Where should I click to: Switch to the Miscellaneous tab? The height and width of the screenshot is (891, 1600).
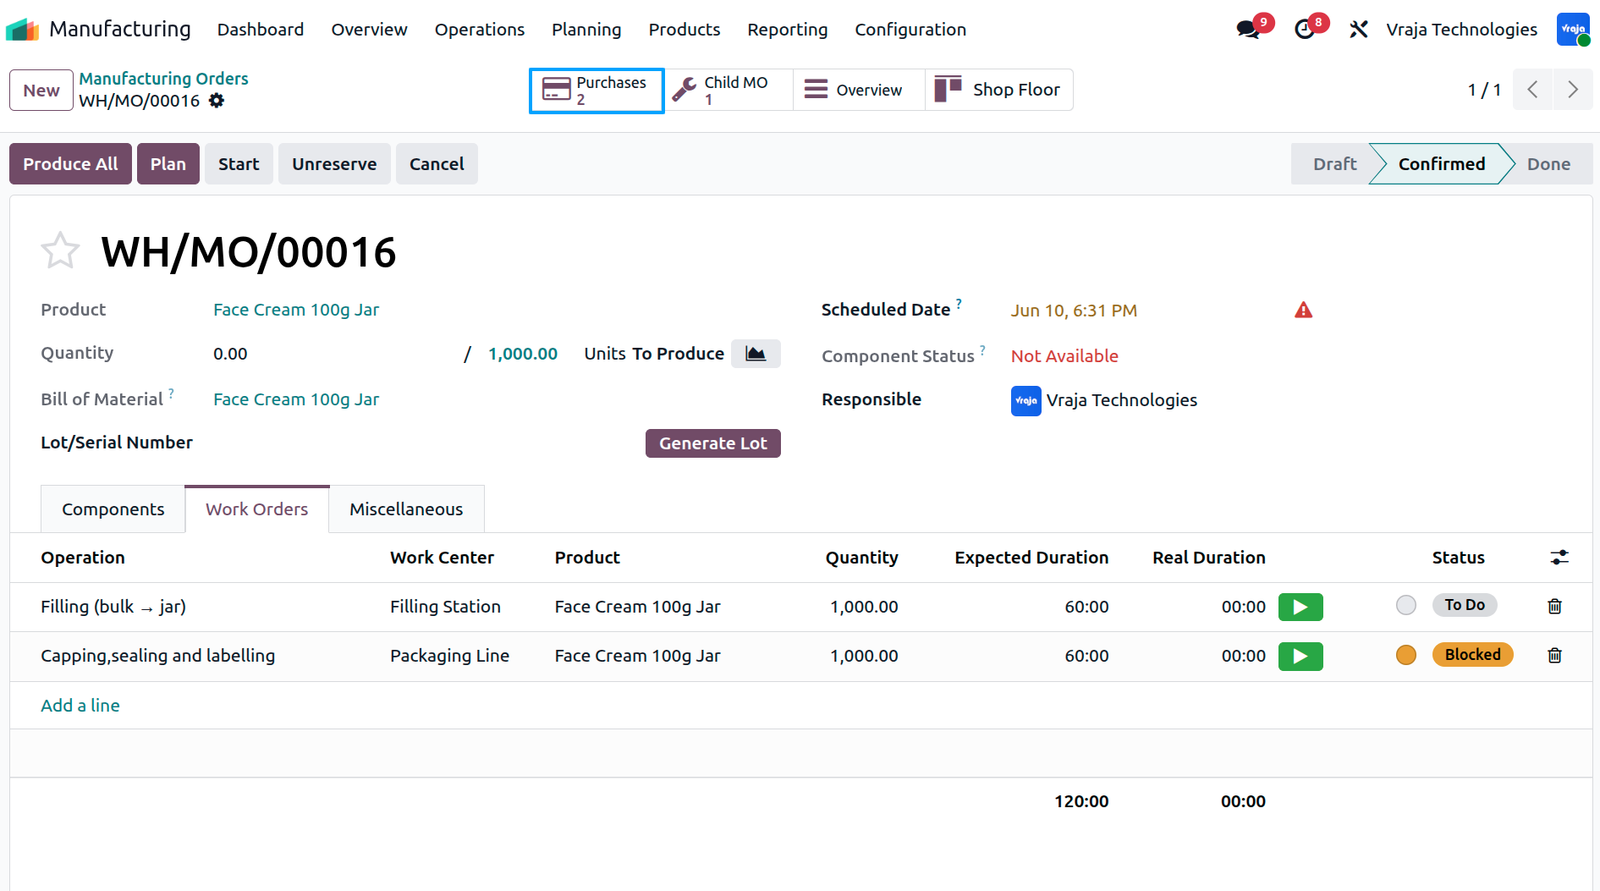[406, 509]
